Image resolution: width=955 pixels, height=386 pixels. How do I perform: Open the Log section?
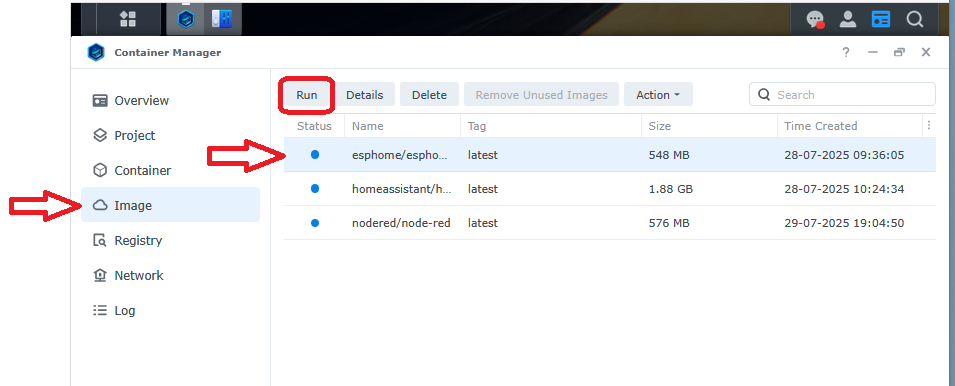click(x=171, y=311)
